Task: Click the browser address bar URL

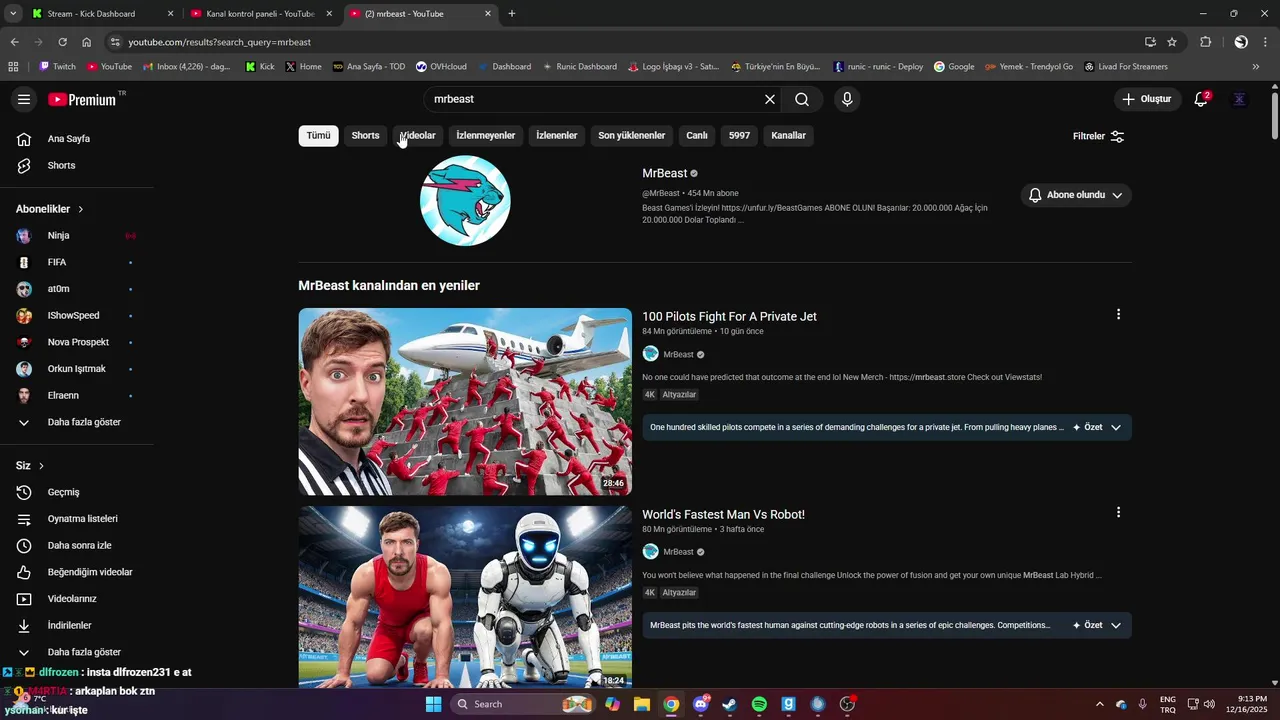Action: 219,42
